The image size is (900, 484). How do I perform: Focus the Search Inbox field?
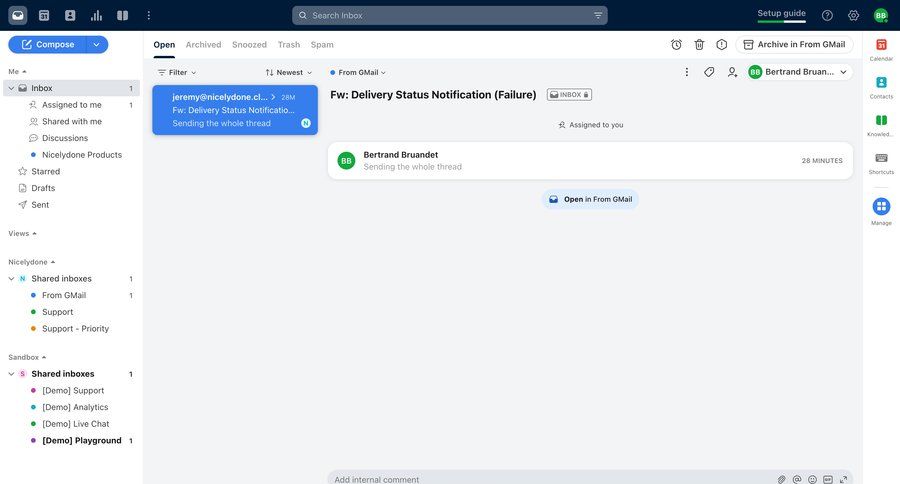tap(450, 16)
